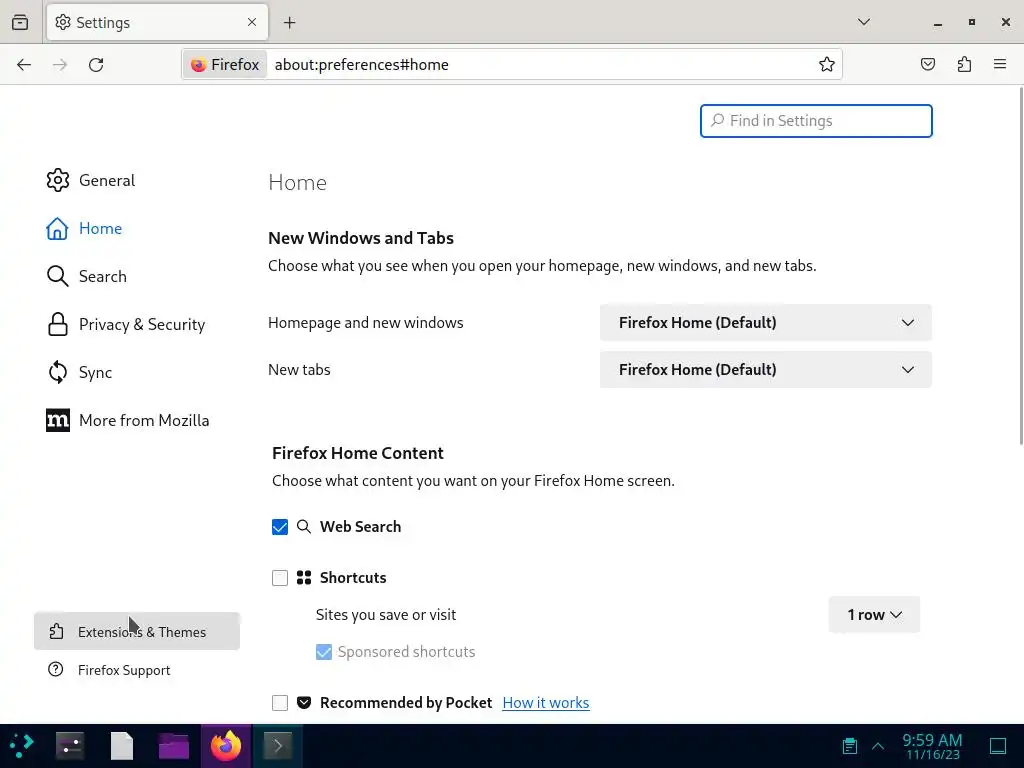Open the Pocket save icon
This screenshot has width=1024, height=768.
pos(927,64)
